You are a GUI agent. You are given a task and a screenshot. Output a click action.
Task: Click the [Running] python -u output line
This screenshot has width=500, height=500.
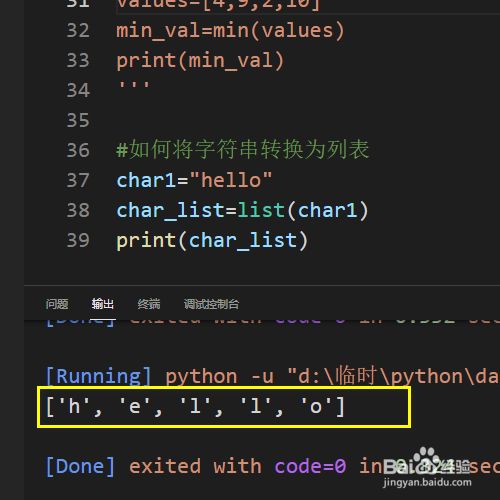pyautogui.click(x=272, y=377)
